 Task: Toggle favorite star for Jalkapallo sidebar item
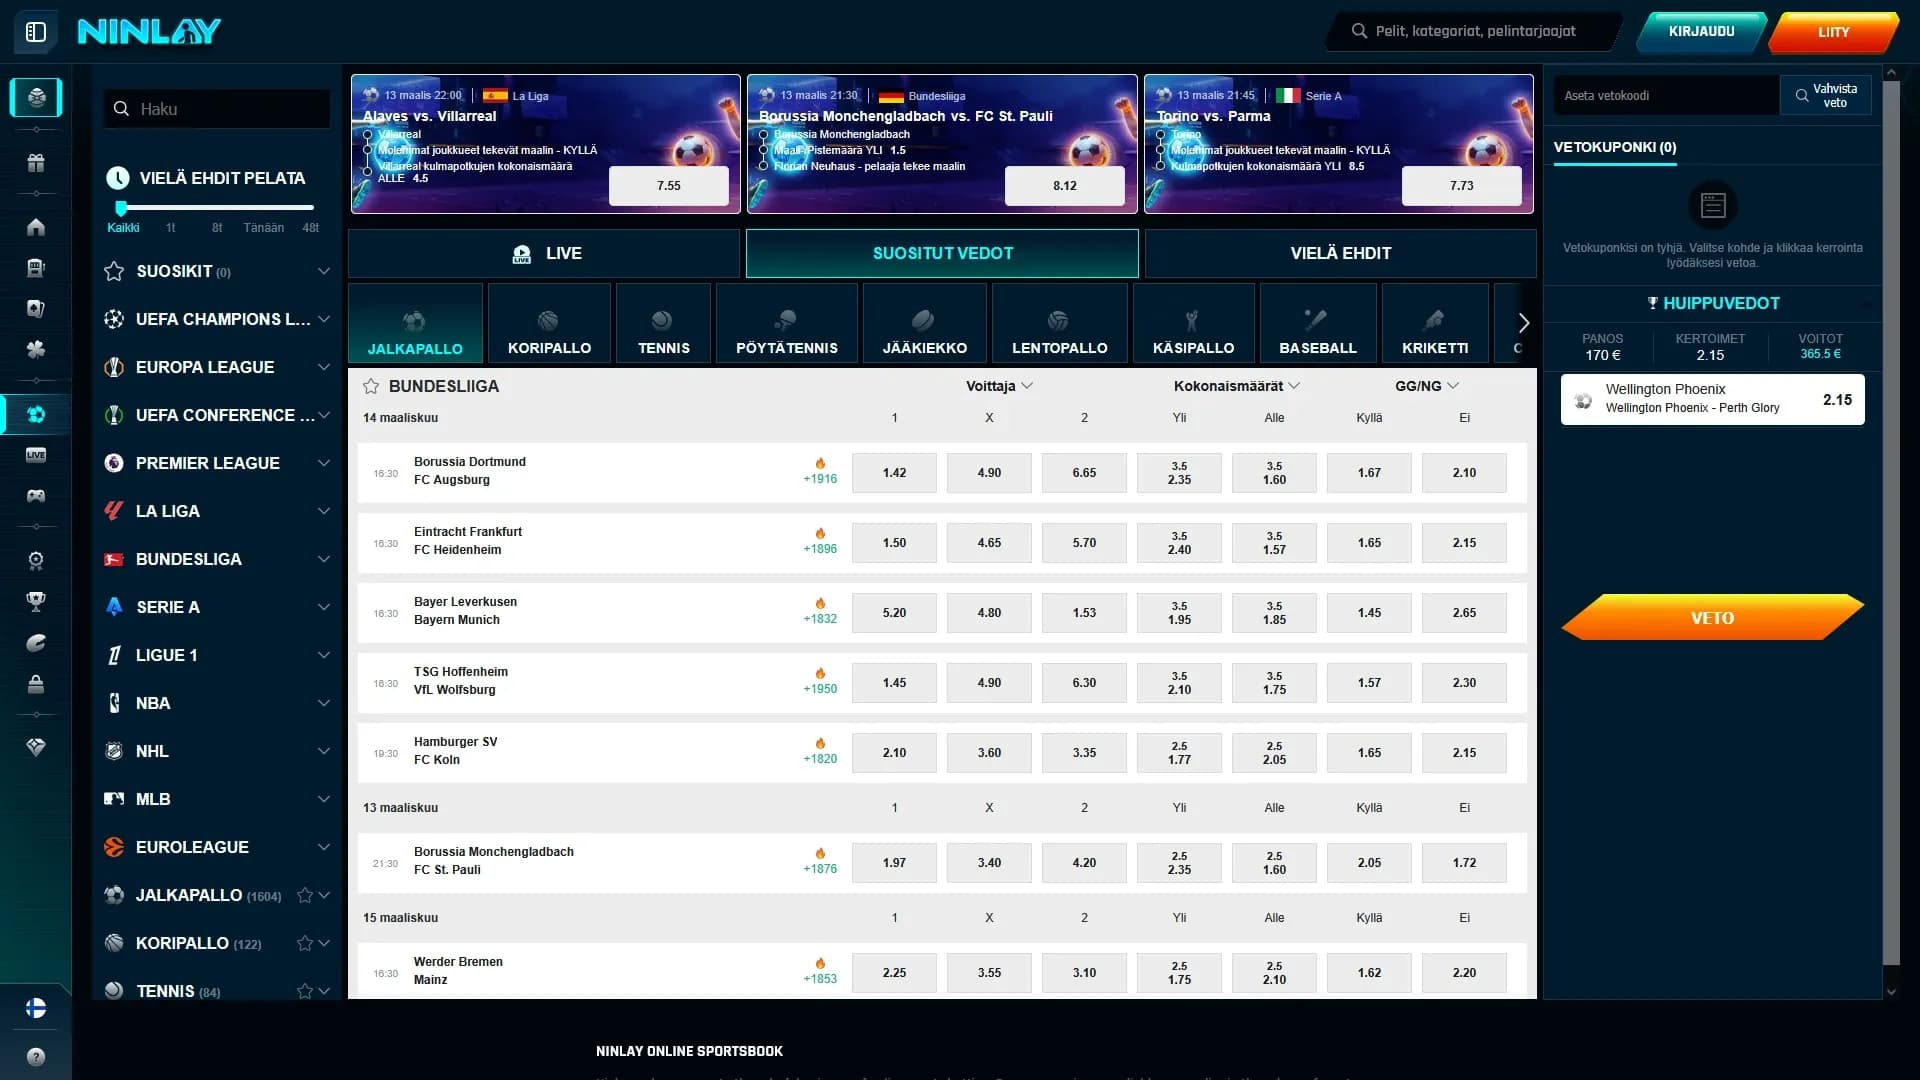(x=305, y=895)
